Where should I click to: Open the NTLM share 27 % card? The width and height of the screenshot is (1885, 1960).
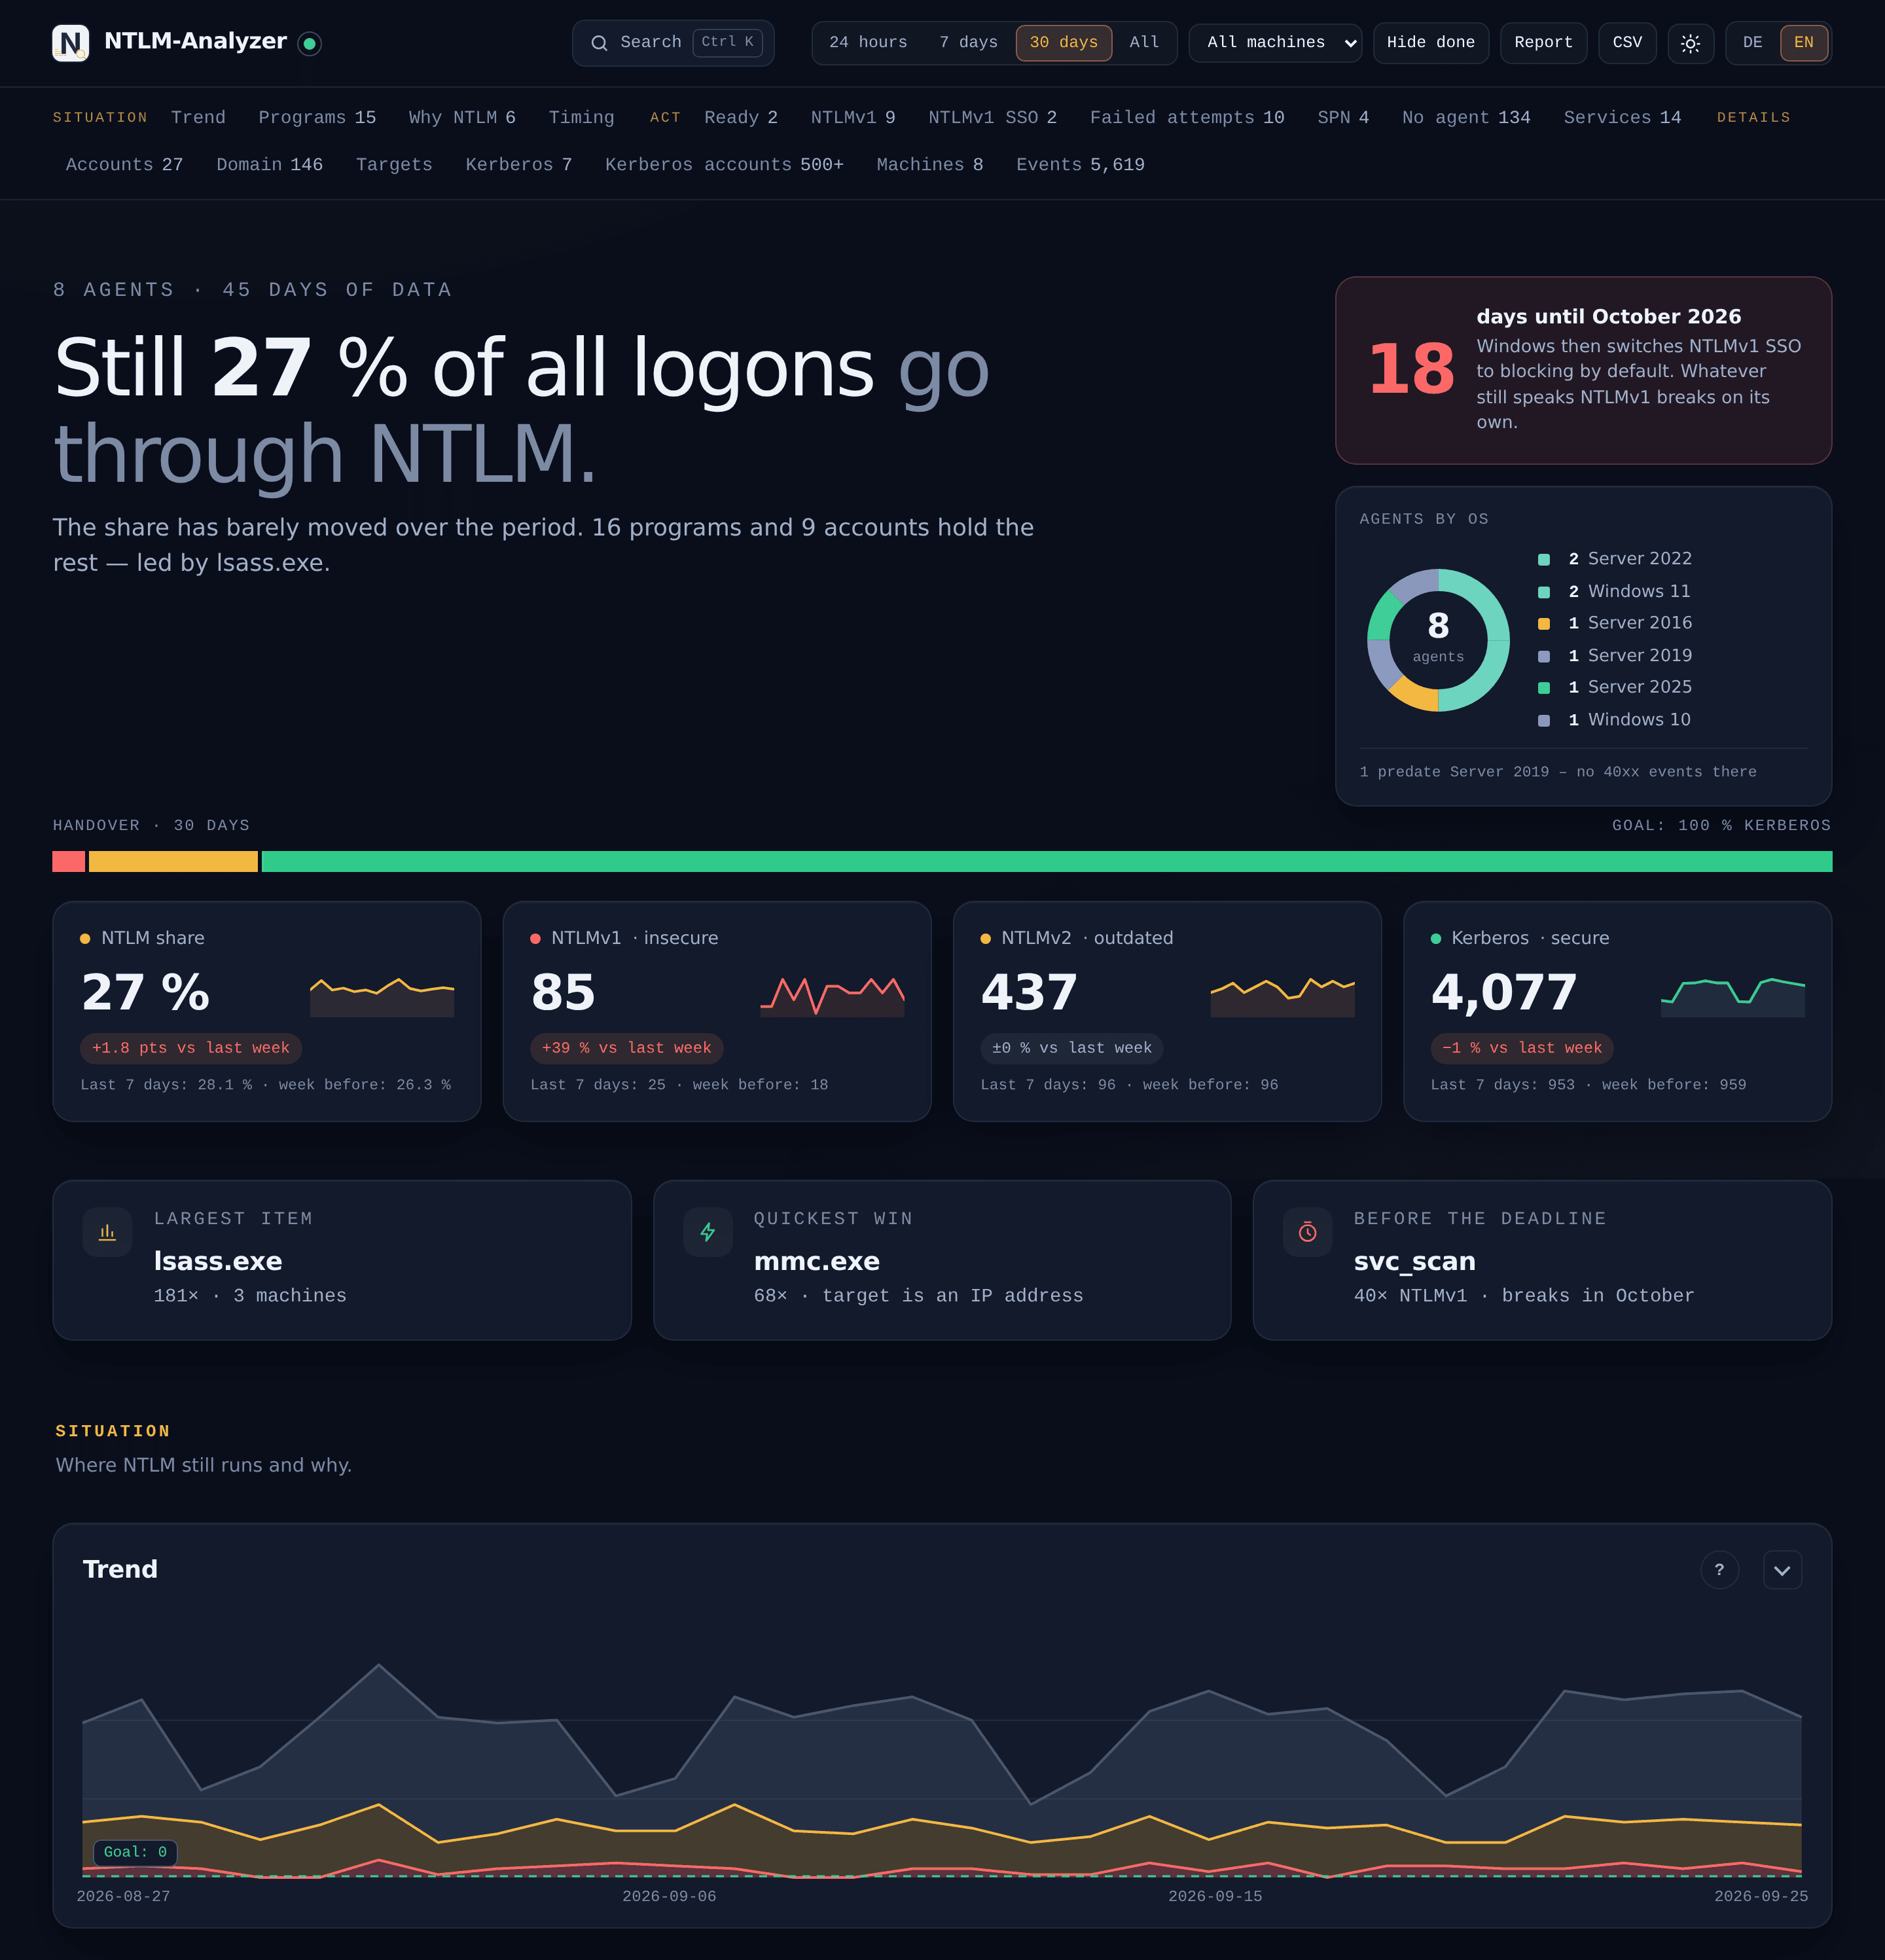tap(267, 1011)
